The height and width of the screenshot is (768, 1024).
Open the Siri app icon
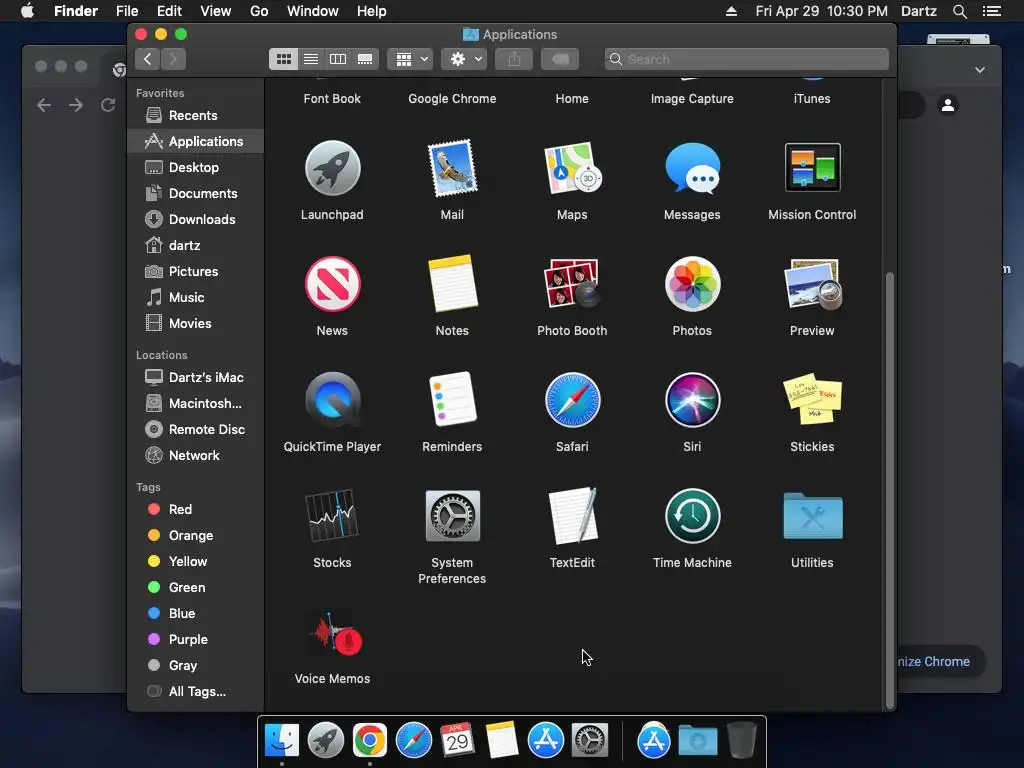(692, 400)
